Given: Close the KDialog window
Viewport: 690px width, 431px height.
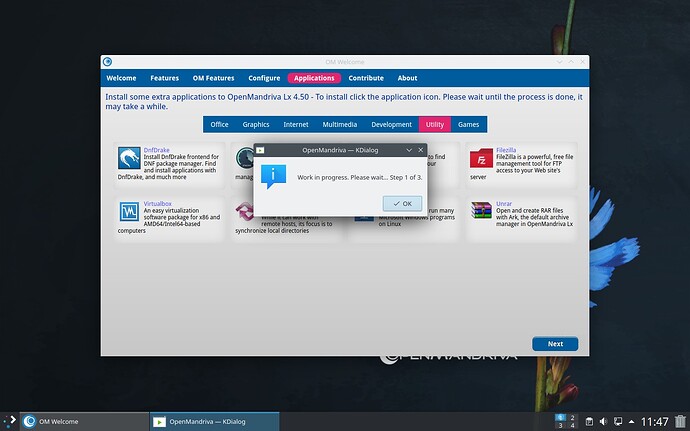Looking at the screenshot, I should click(x=421, y=150).
